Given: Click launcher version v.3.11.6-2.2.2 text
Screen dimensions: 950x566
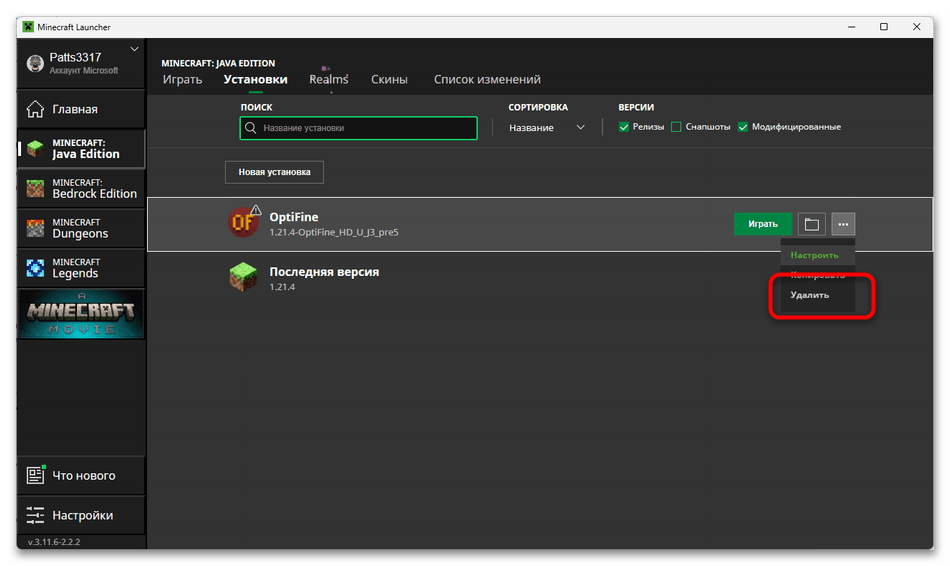Looking at the screenshot, I should pyautogui.click(x=54, y=542).
